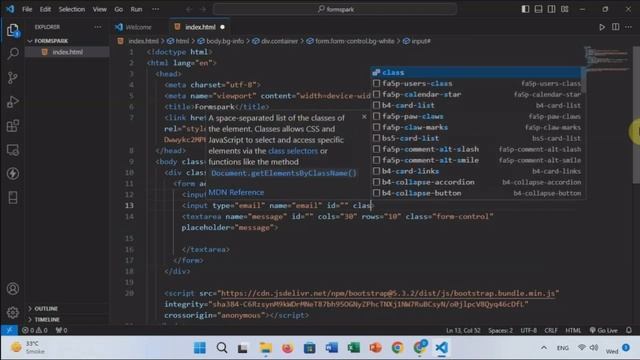Select fa5p-calendar-star suggestion
Viewport: 640px width, 360px height.
click(477, 94)
